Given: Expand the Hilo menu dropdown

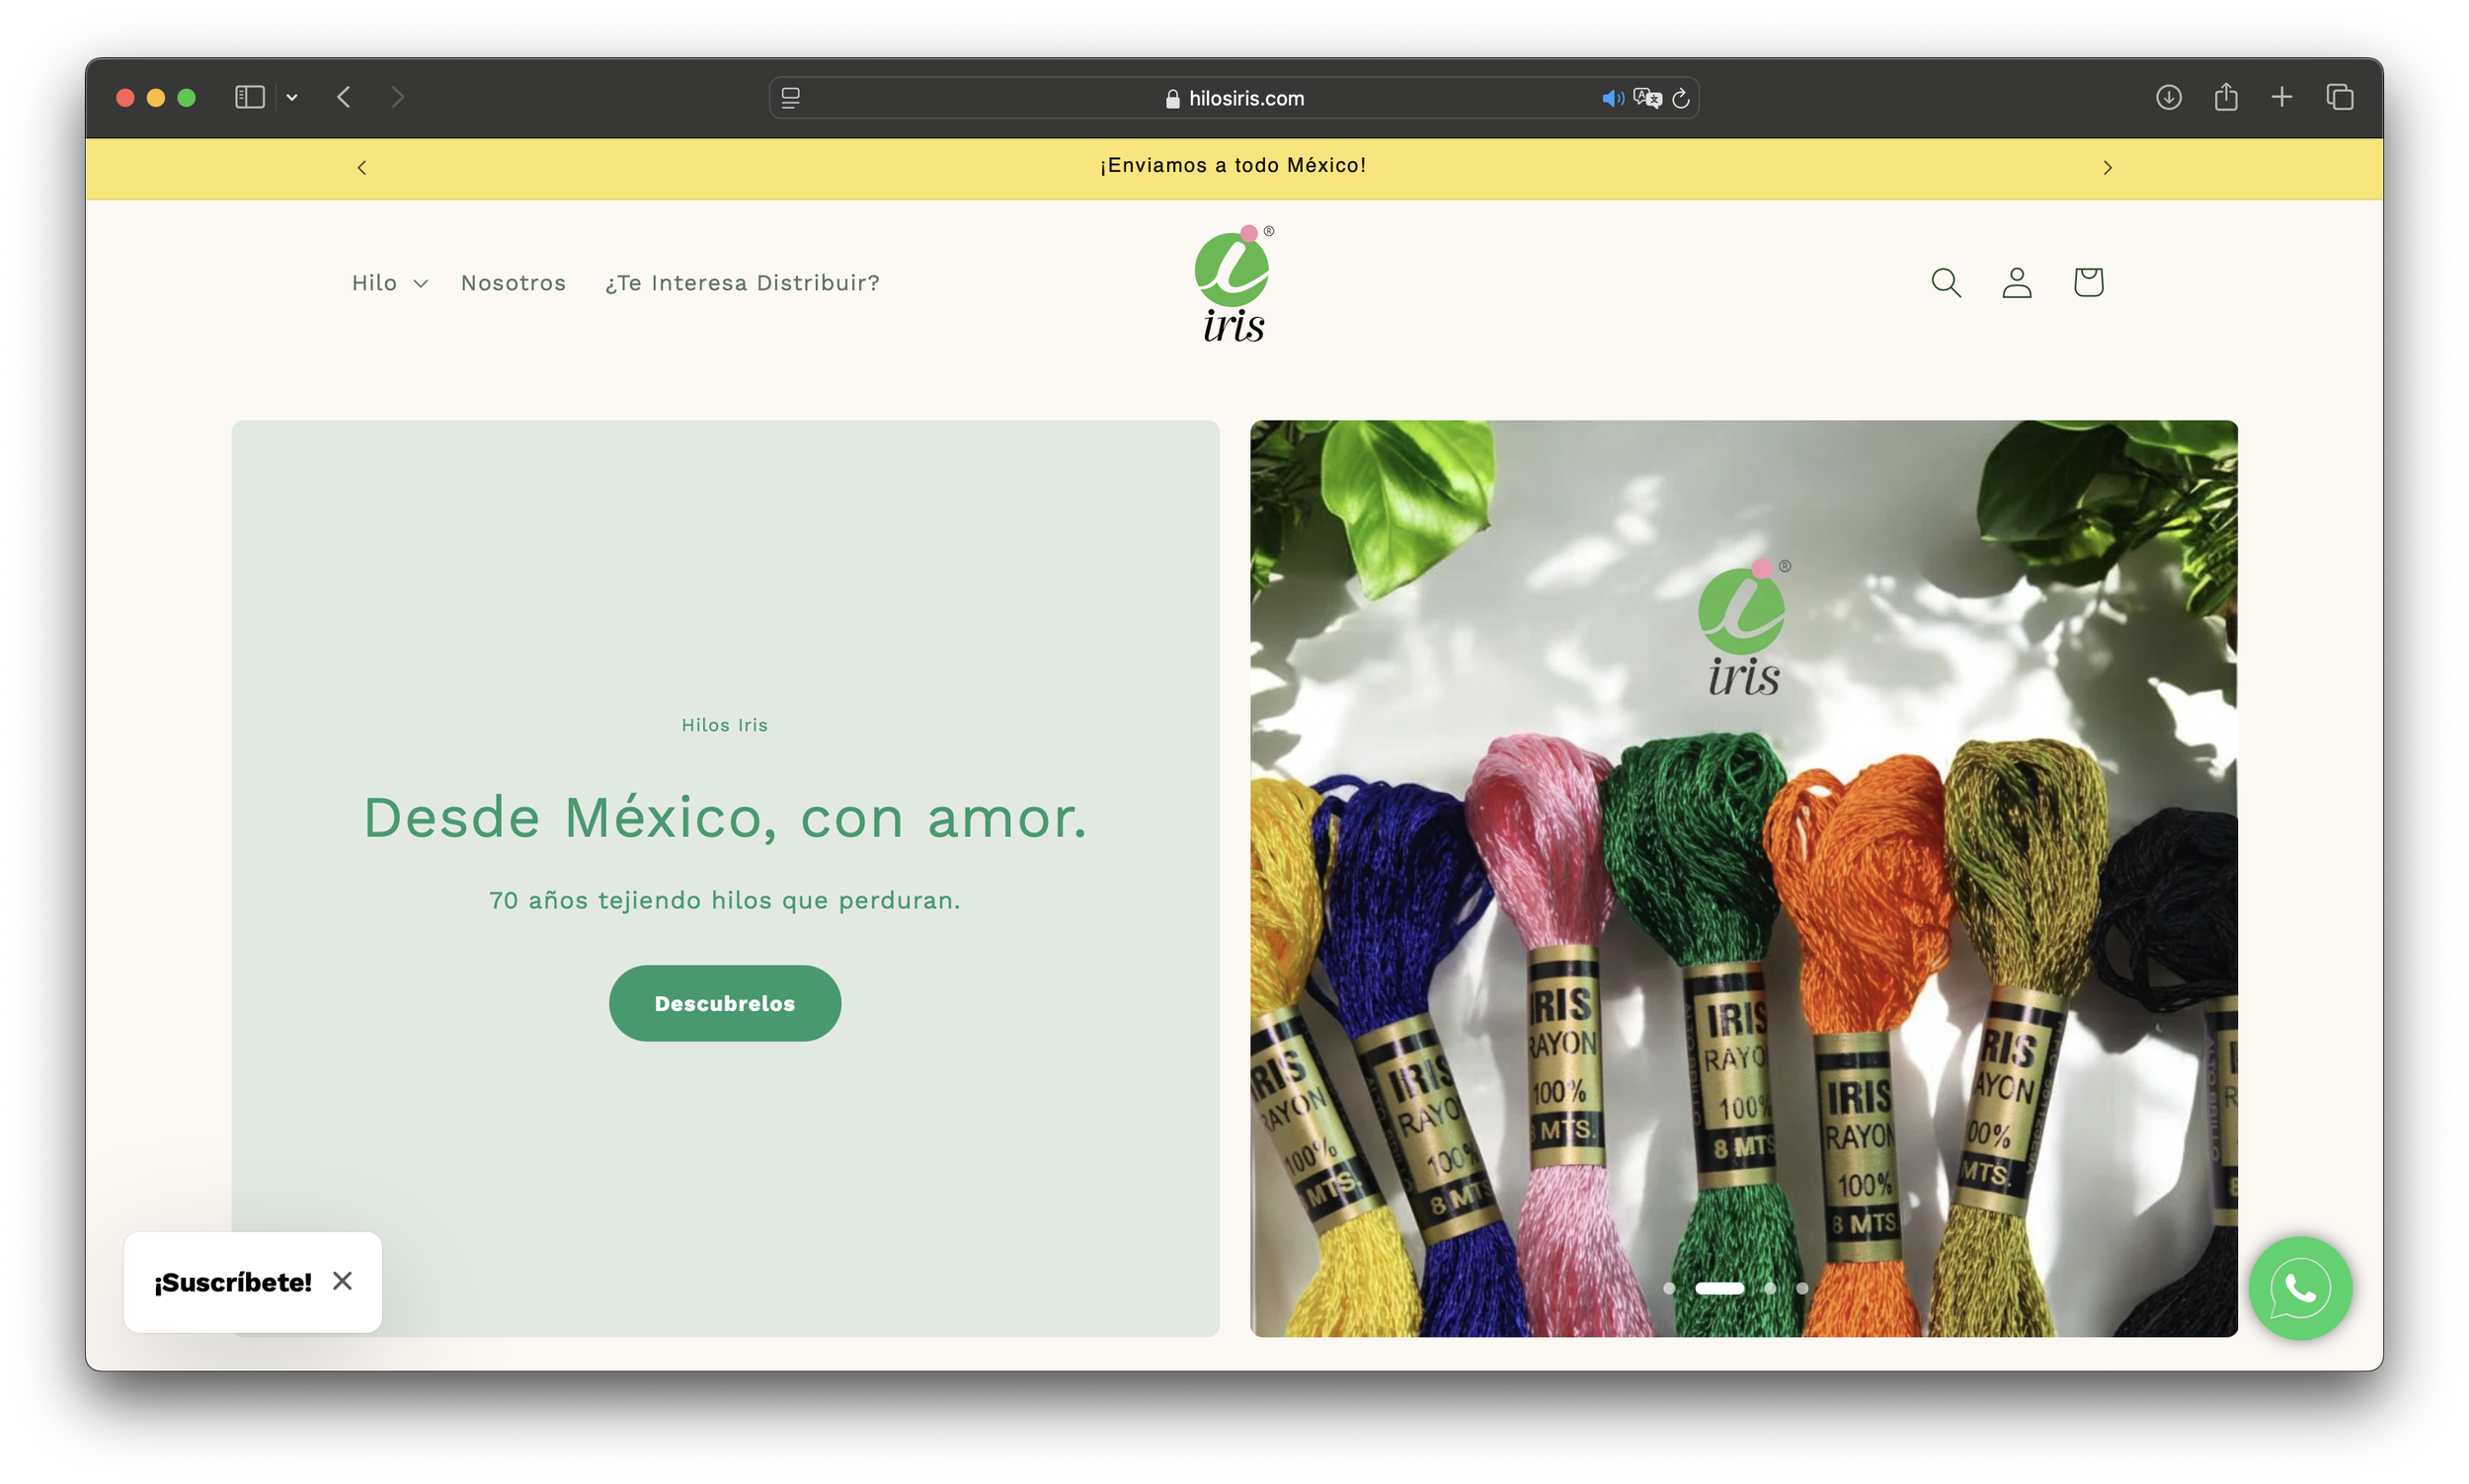Looking at the screenshot, I should pos(389,283).
